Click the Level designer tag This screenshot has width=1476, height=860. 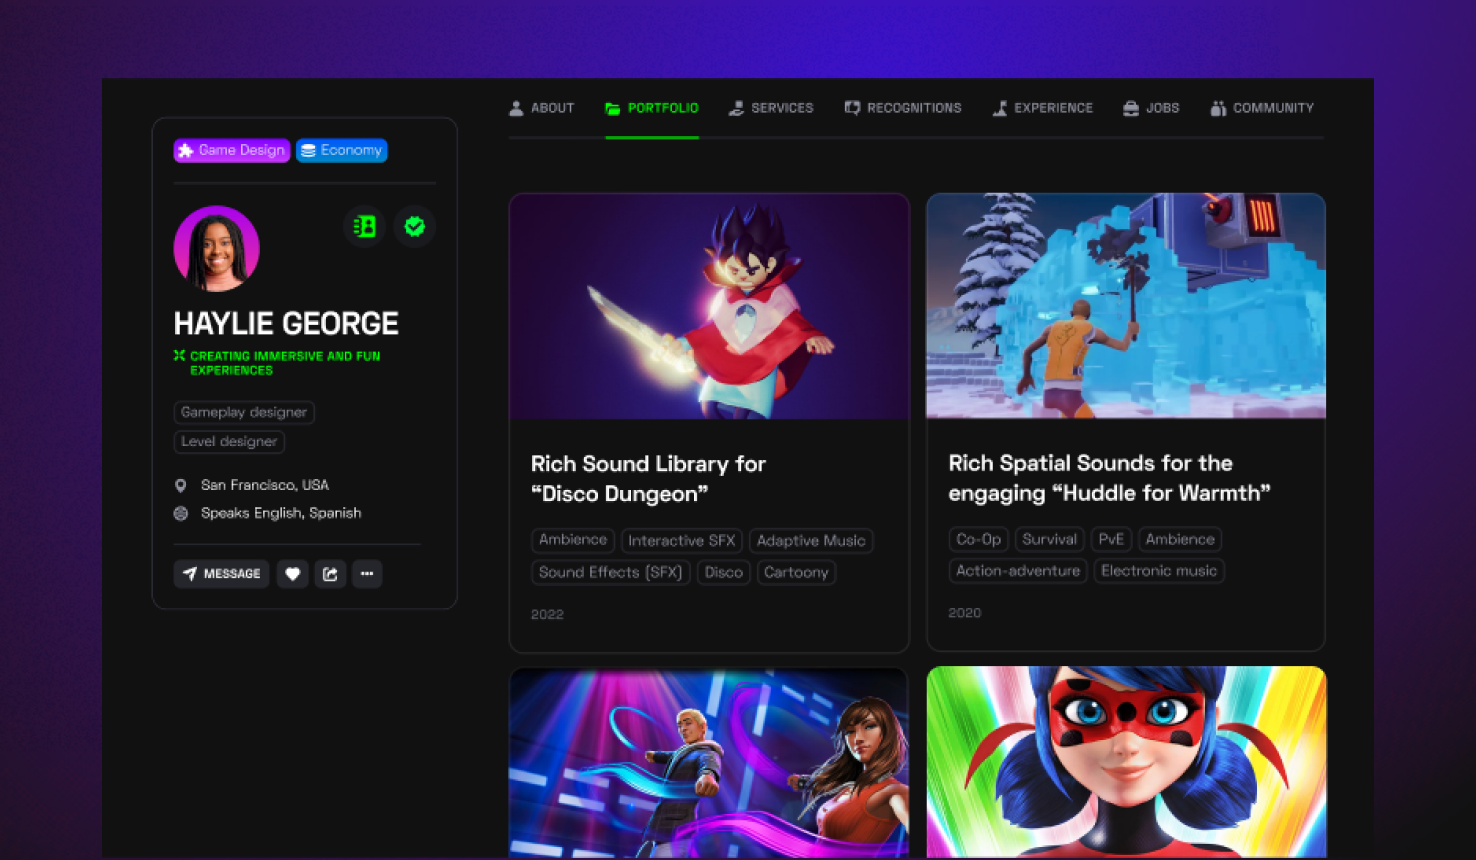tap(229, 441)
